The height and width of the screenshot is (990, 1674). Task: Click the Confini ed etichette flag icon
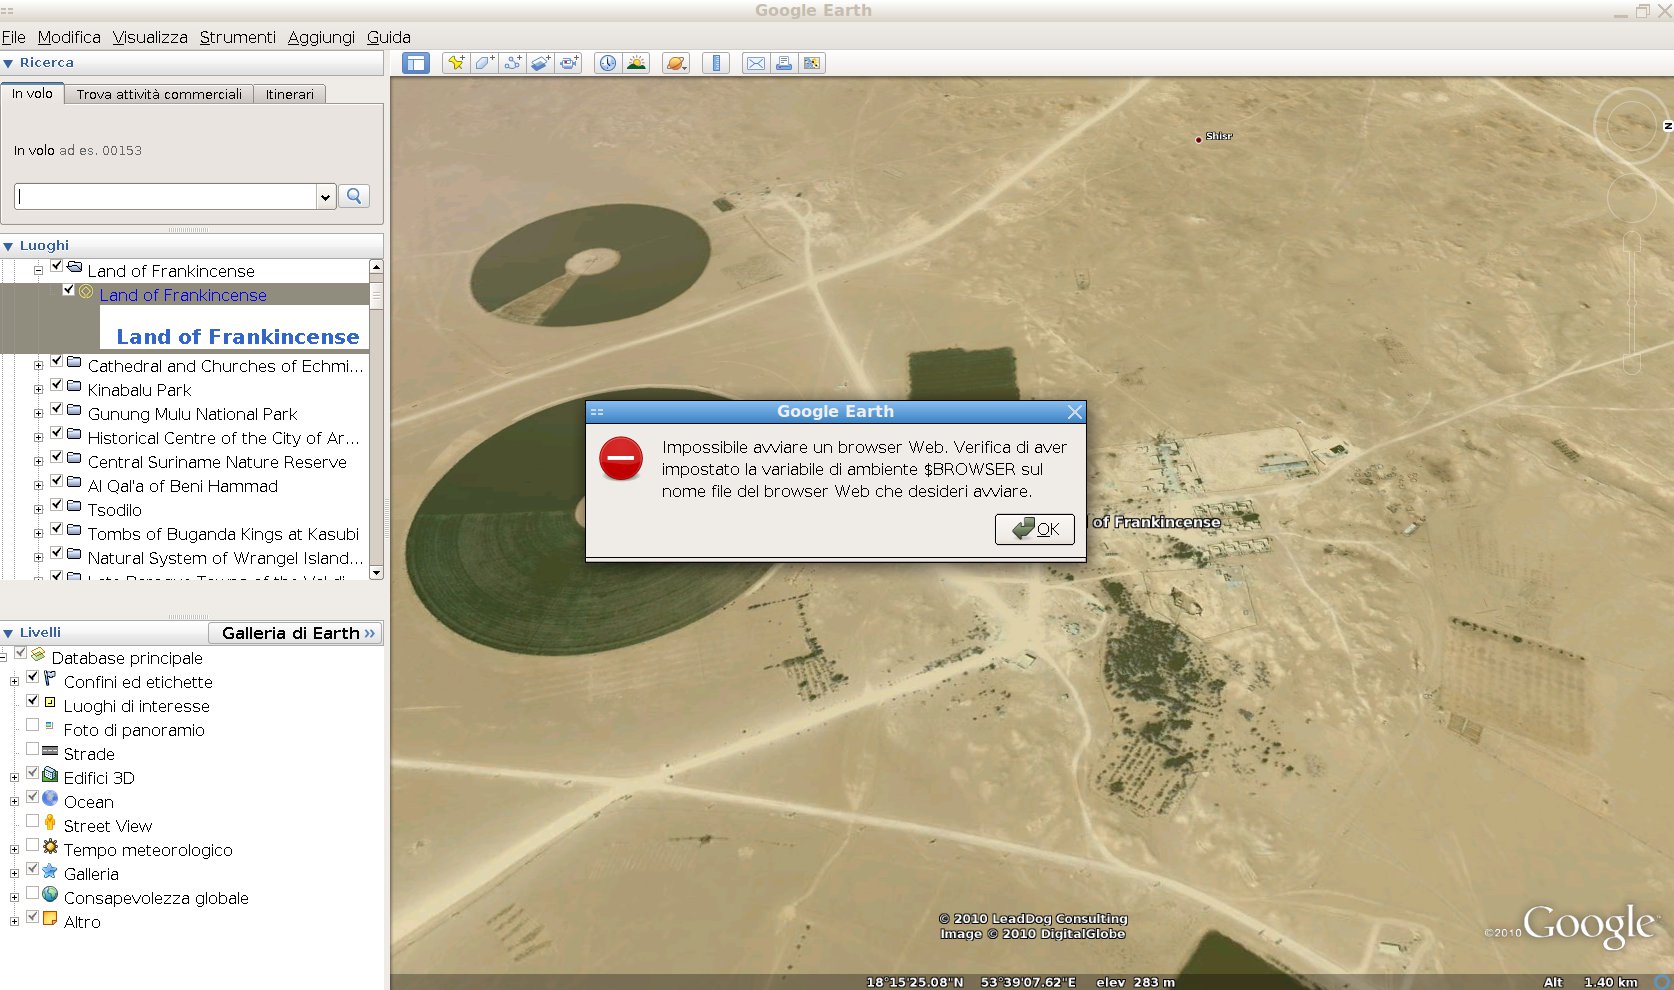50,679
